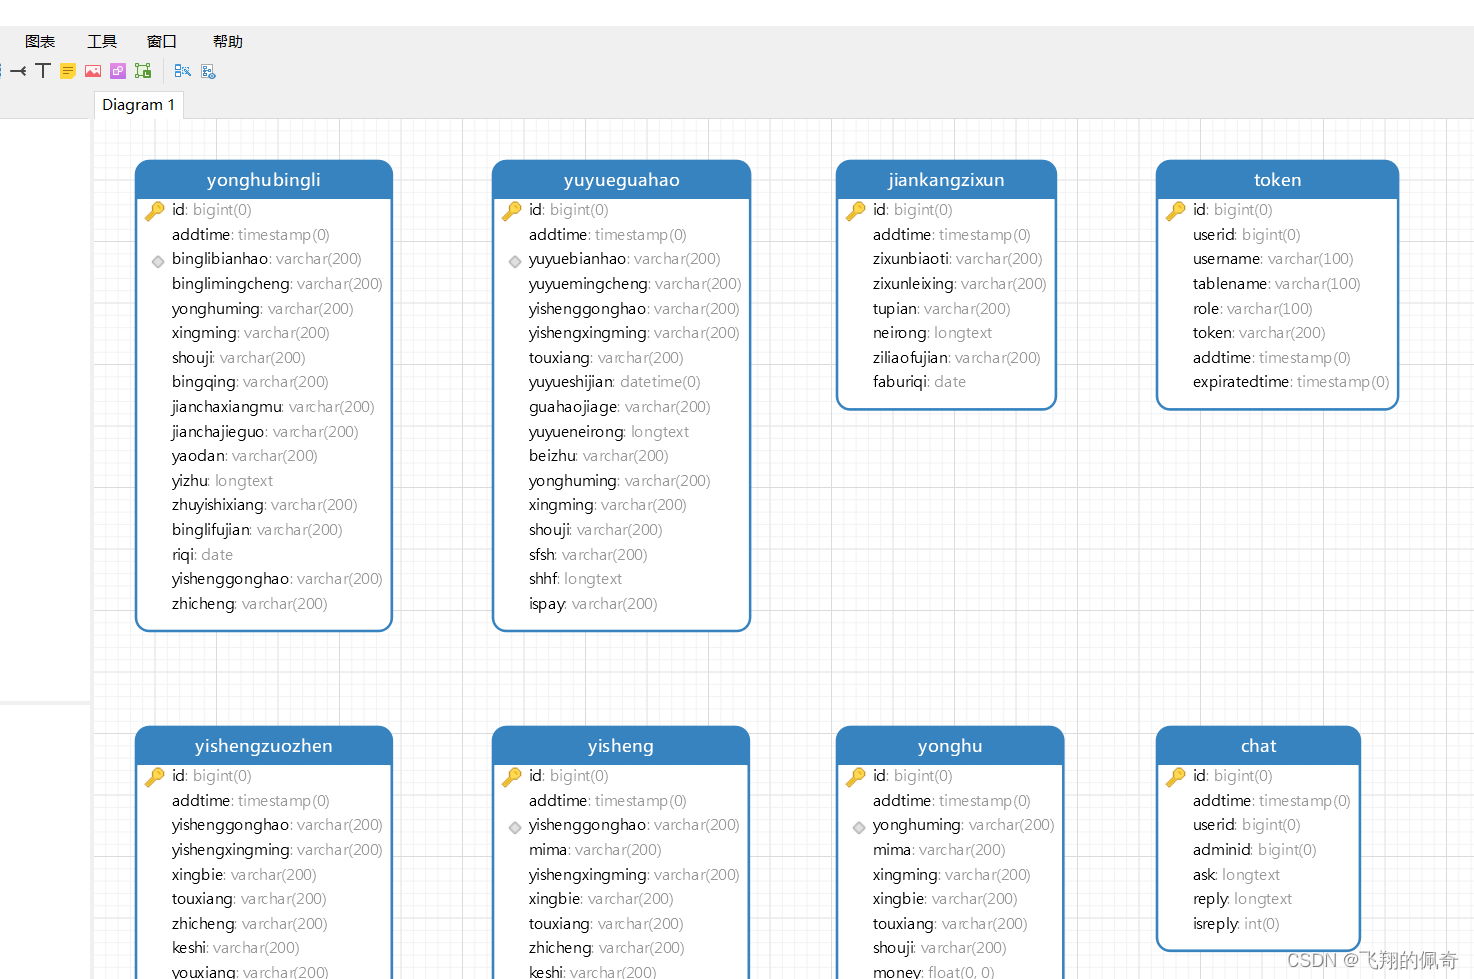Viewport: 1474px width, 979px height.
Task: Click primary key icon in yisheng table
Action: pos(512,777)
